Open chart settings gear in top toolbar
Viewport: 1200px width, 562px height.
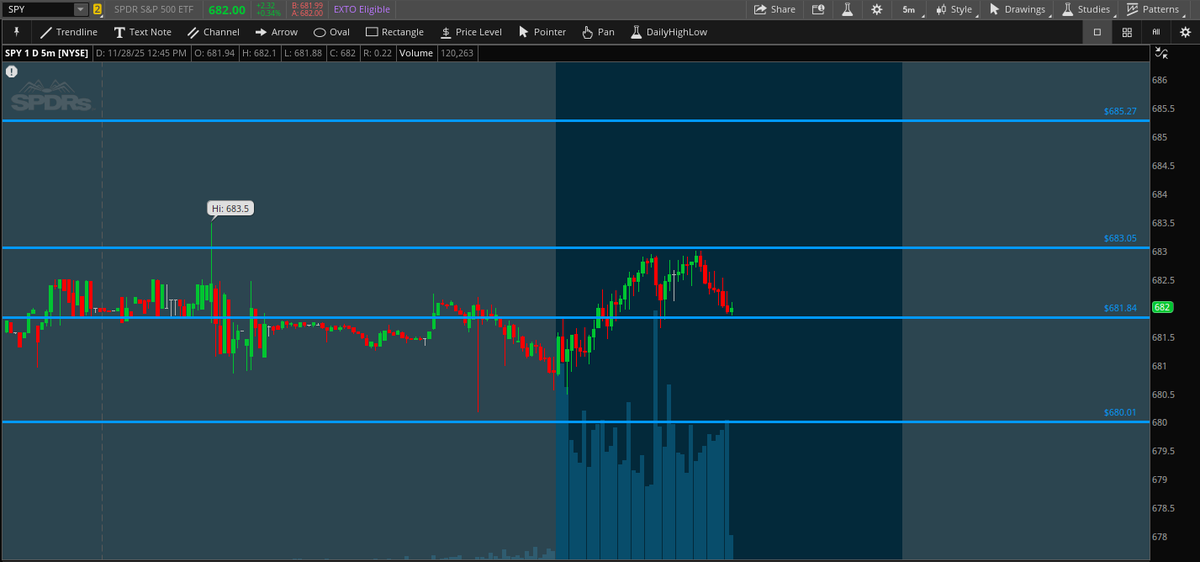click(877, 9)
